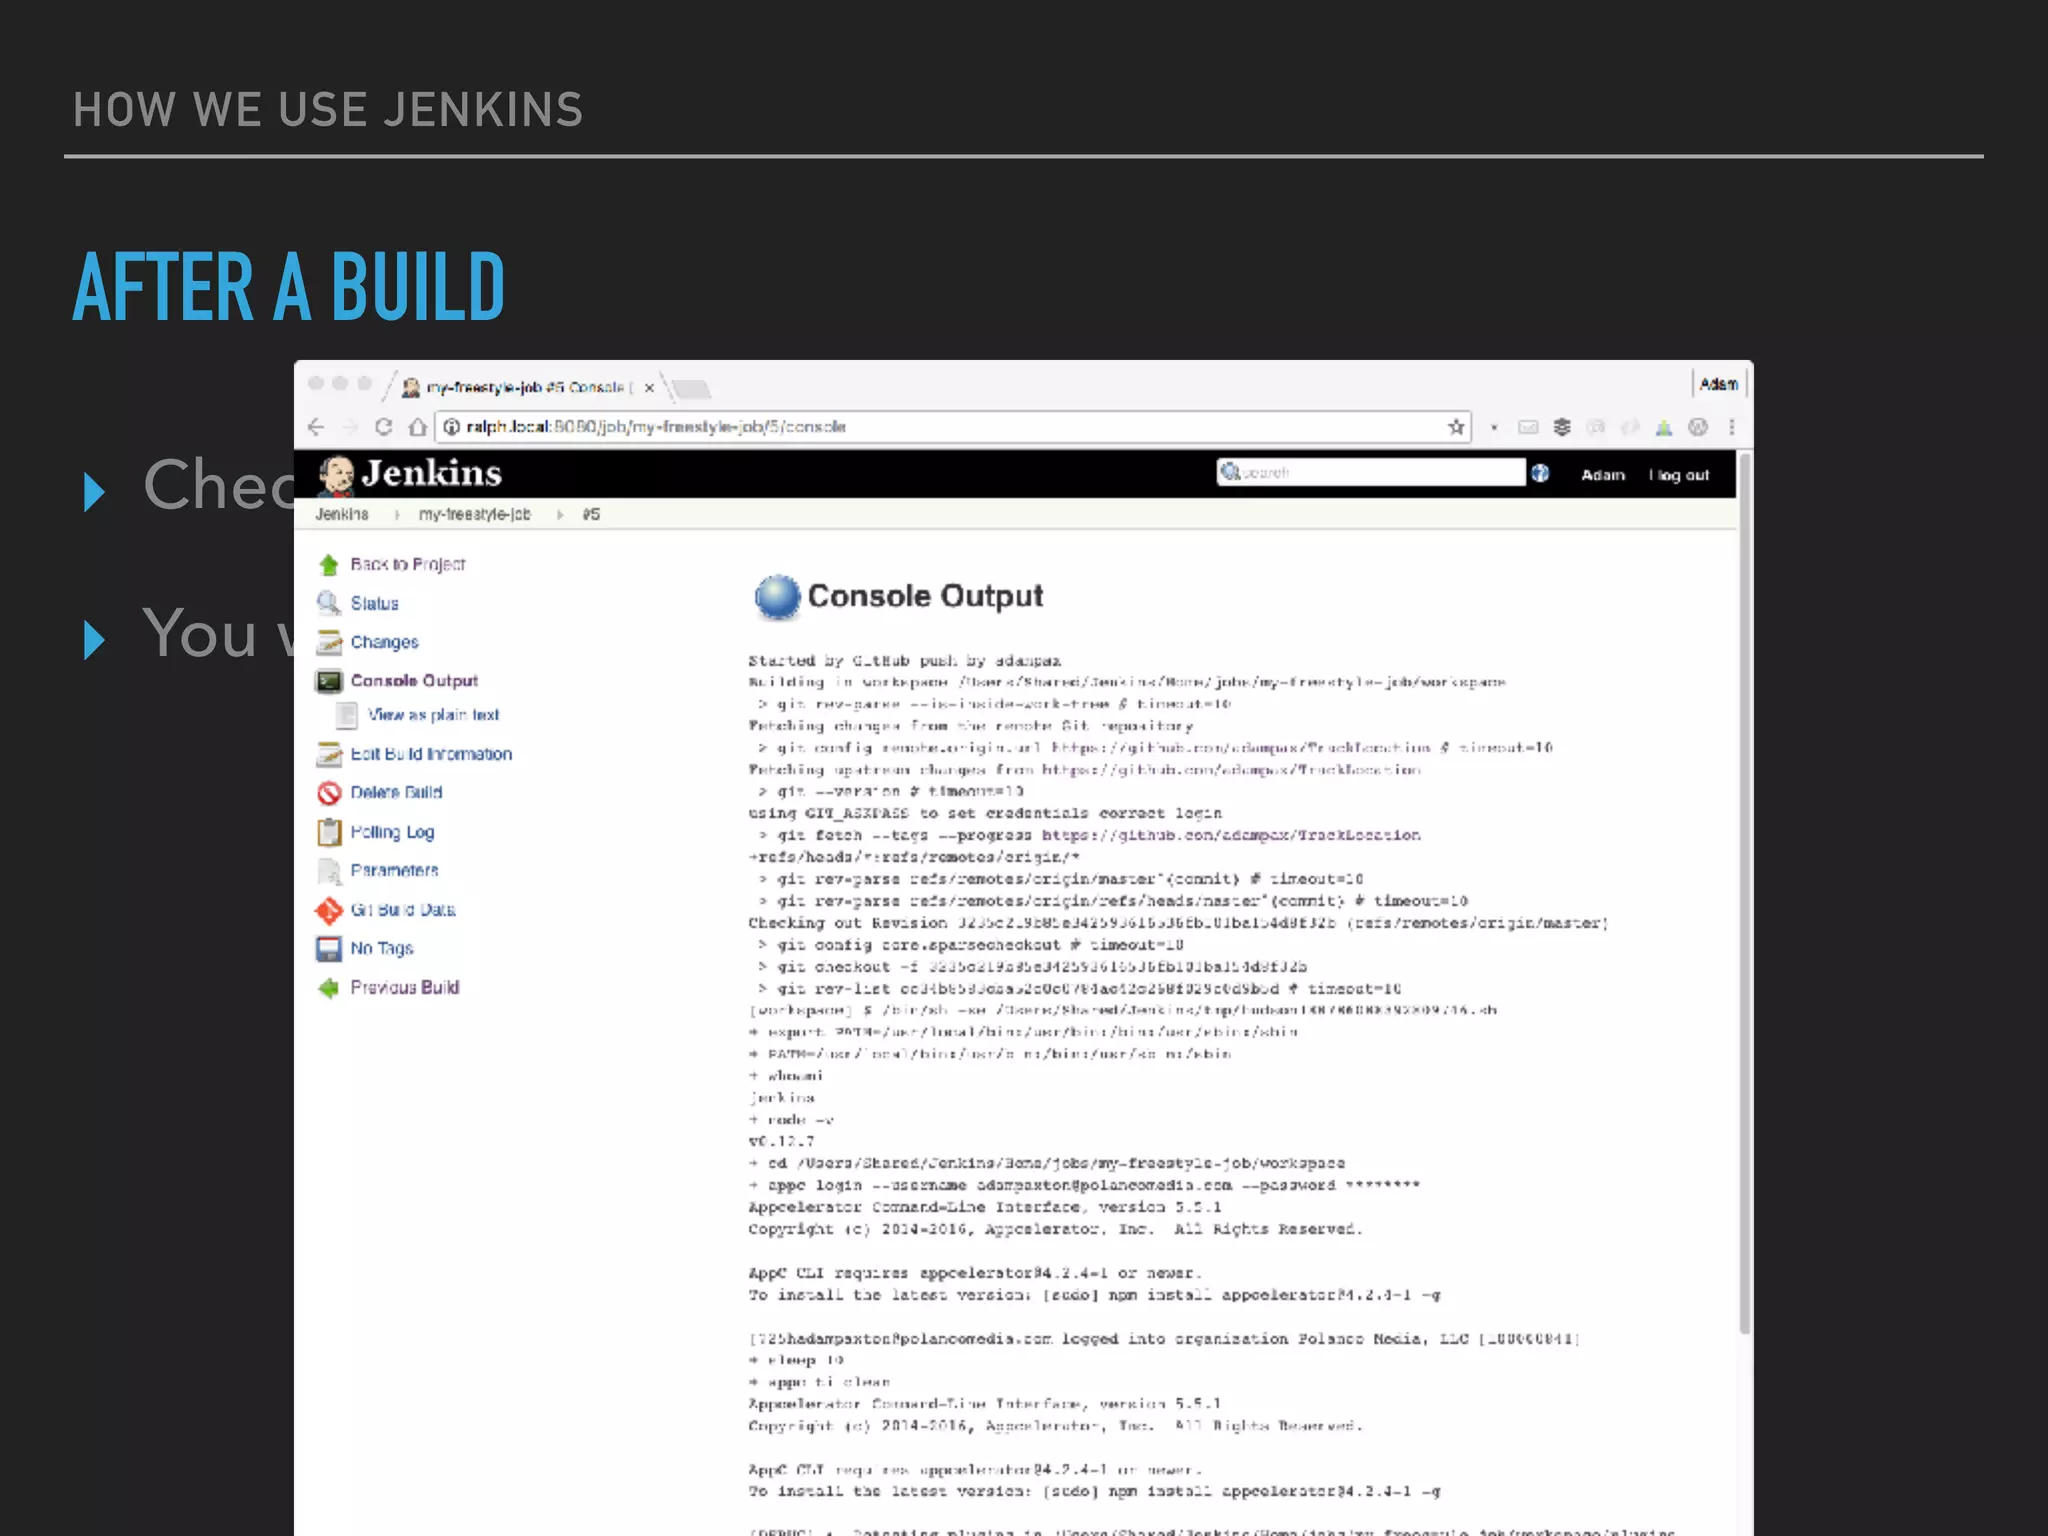Reload the page with the refresh icon
Image resolution: width=2048 pixels, height=1536 pixels.
pyautogui.click(x=384, y=427)
